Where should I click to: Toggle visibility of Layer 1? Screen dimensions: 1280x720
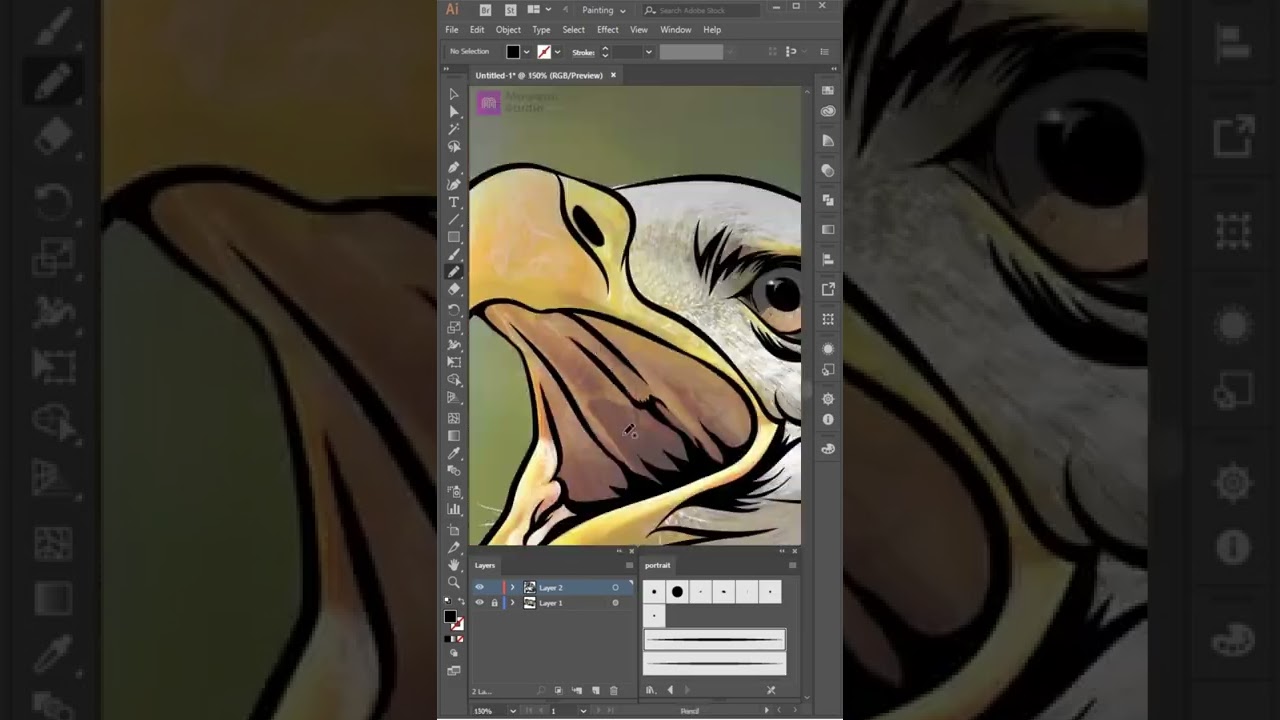pyautogui.click(x=479, y=603)
